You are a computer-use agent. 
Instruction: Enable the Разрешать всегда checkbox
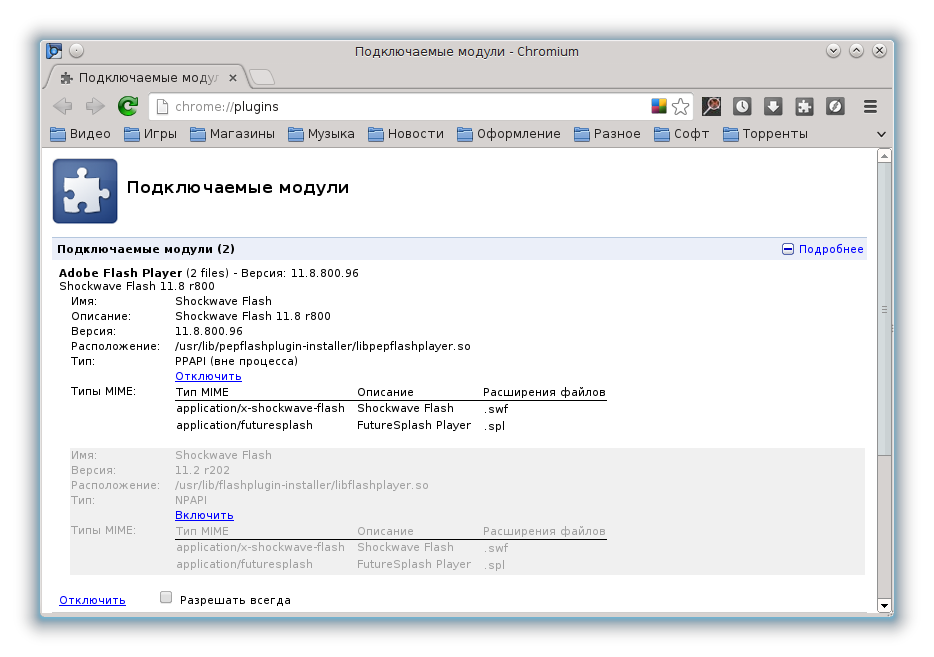coord(166,597)
